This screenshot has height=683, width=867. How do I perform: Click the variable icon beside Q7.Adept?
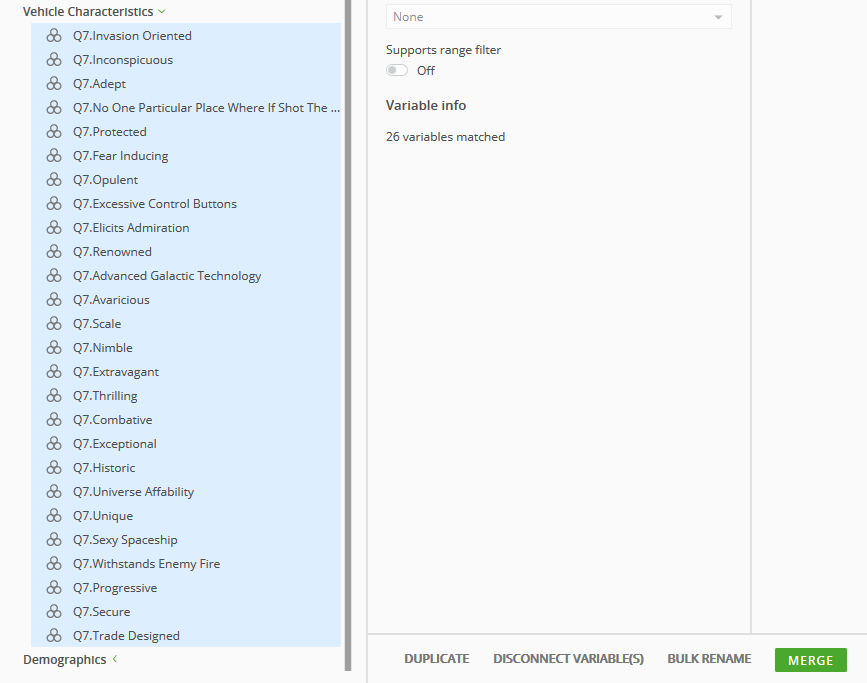click(x=54, y=84)
